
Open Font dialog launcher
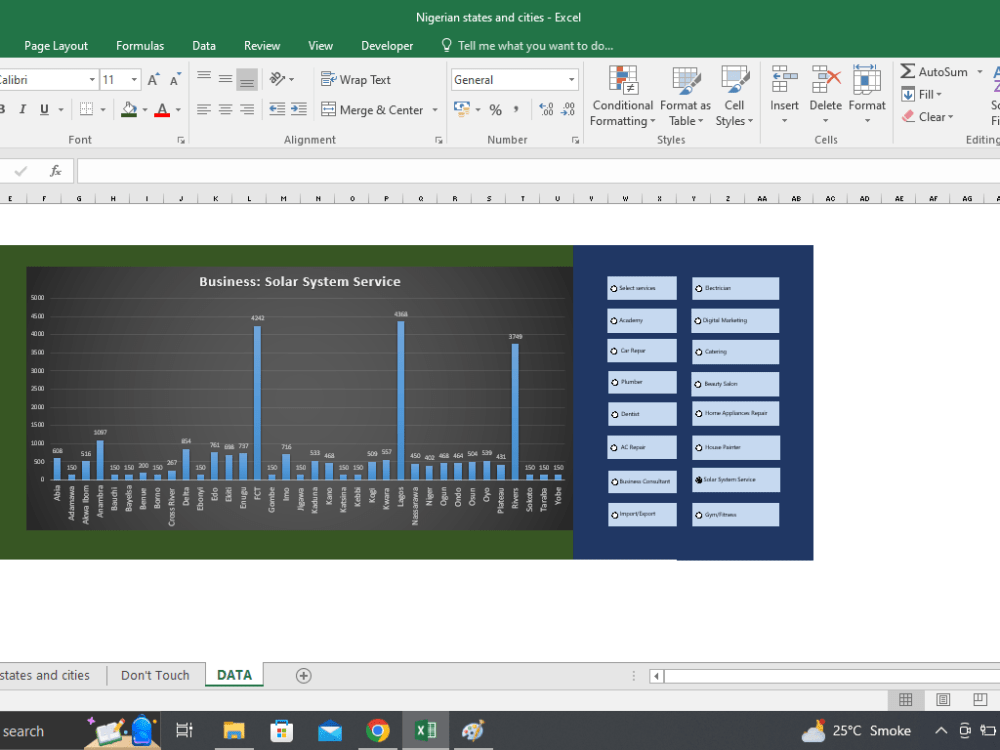point(181,140)
